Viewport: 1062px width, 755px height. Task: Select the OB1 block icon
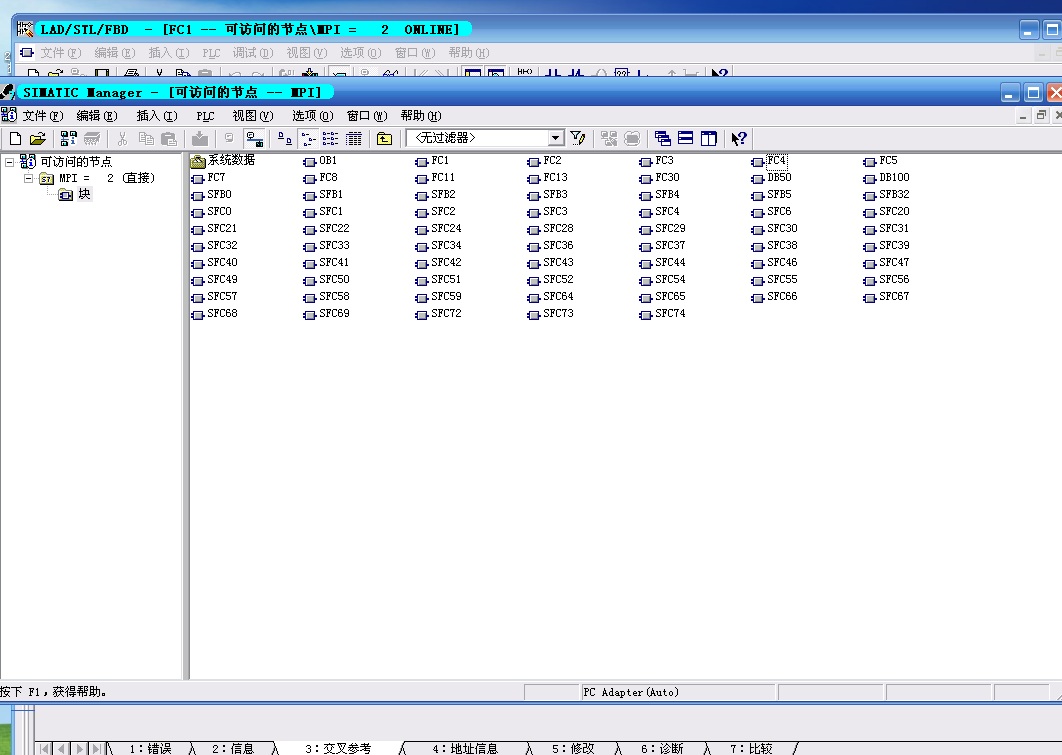pyautogui.click(x=310, y=161)
